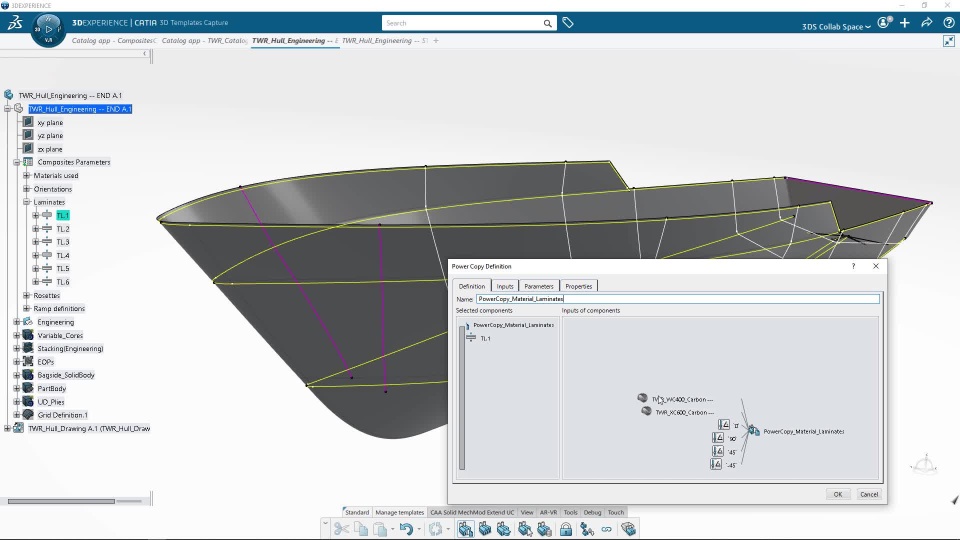
Task: Select TL.3 laminate in the tree
Action: pyautogui.click(x=63, y=242)
